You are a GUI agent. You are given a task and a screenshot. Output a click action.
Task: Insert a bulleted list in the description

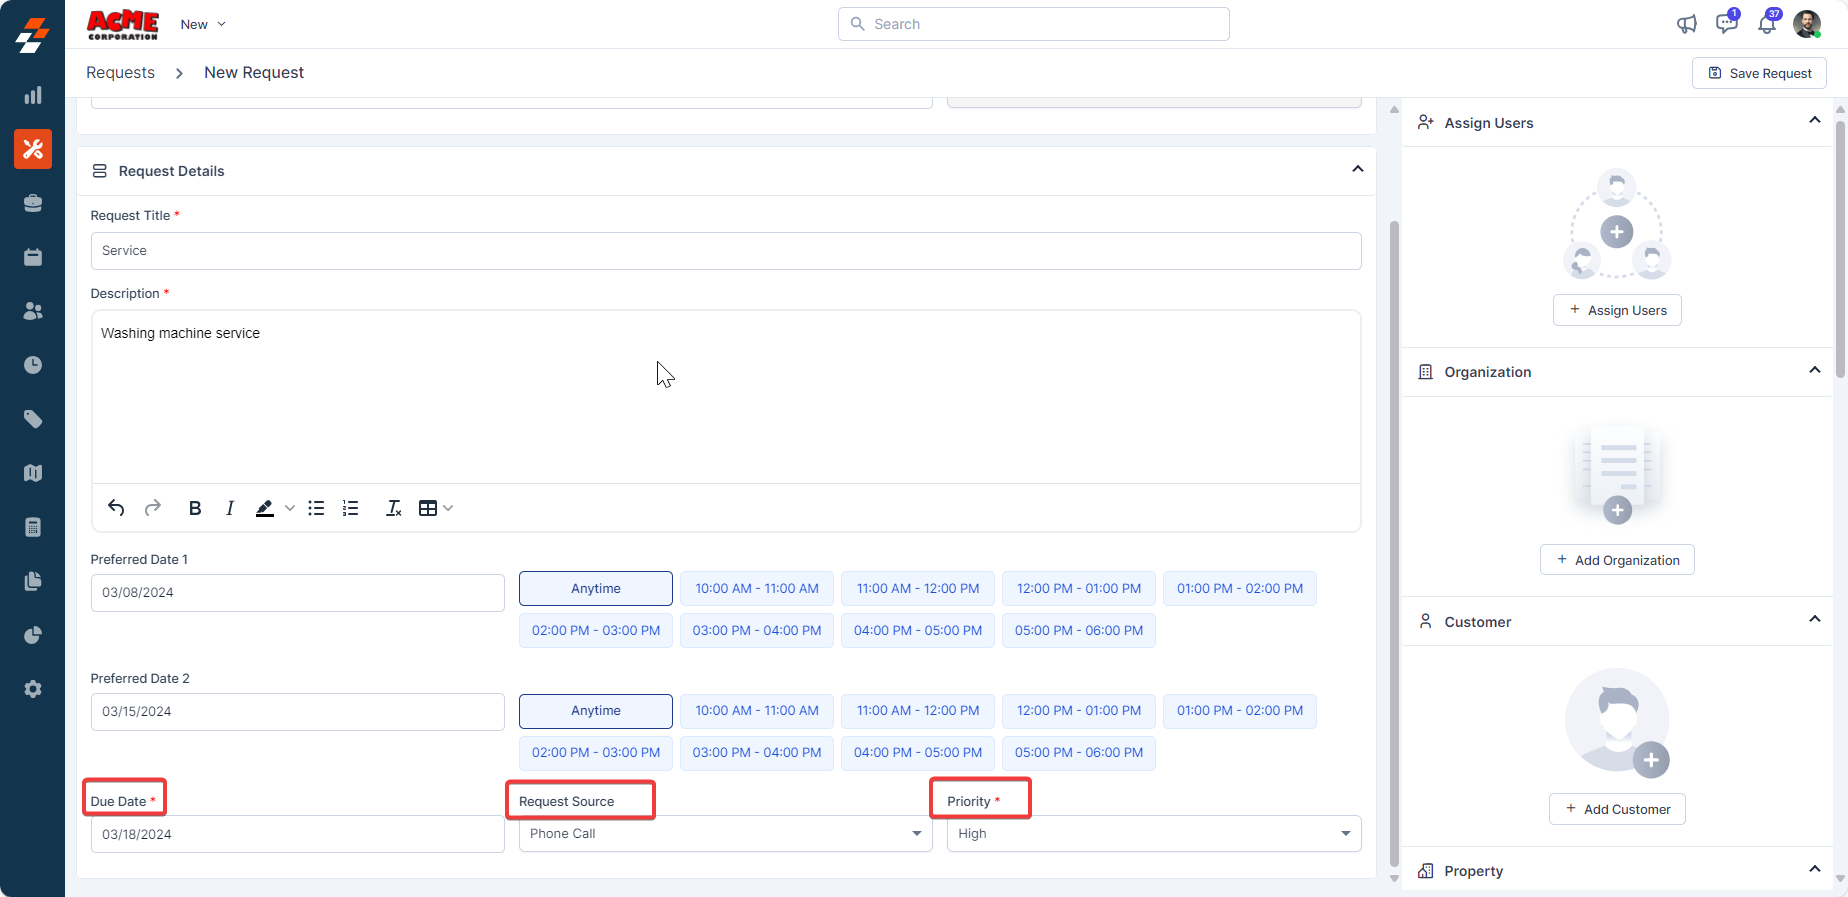[x=316, y=508]
